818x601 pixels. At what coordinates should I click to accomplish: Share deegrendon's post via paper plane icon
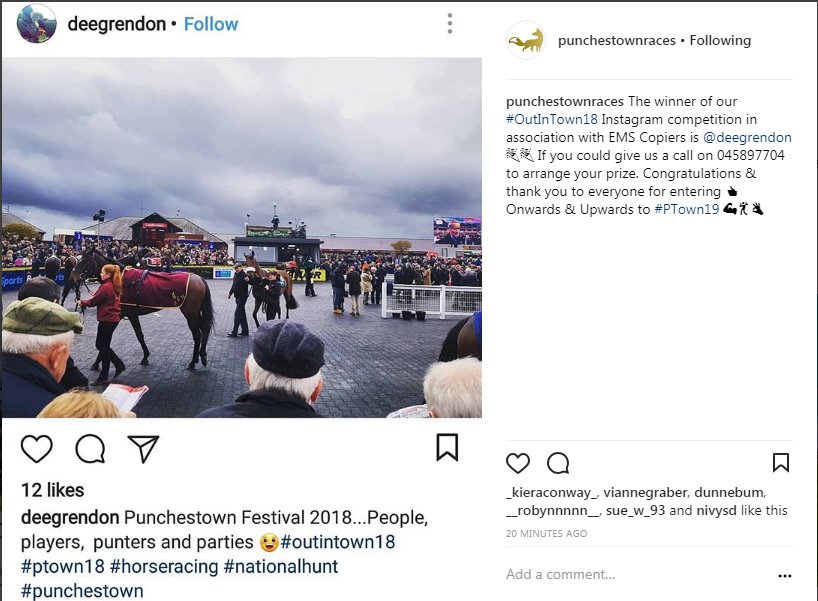143,449
